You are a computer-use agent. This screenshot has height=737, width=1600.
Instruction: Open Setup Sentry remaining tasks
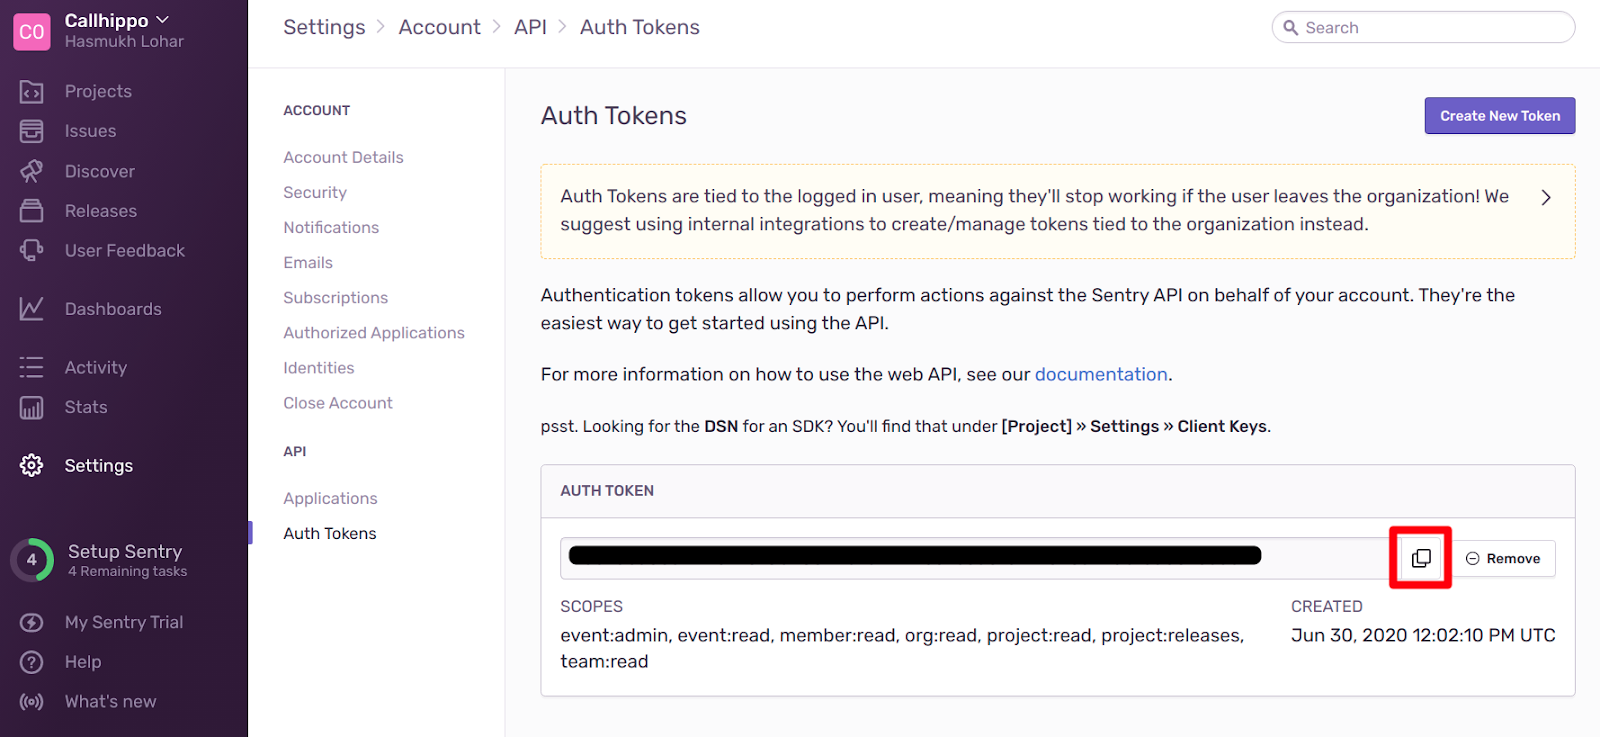click(127, 561)
